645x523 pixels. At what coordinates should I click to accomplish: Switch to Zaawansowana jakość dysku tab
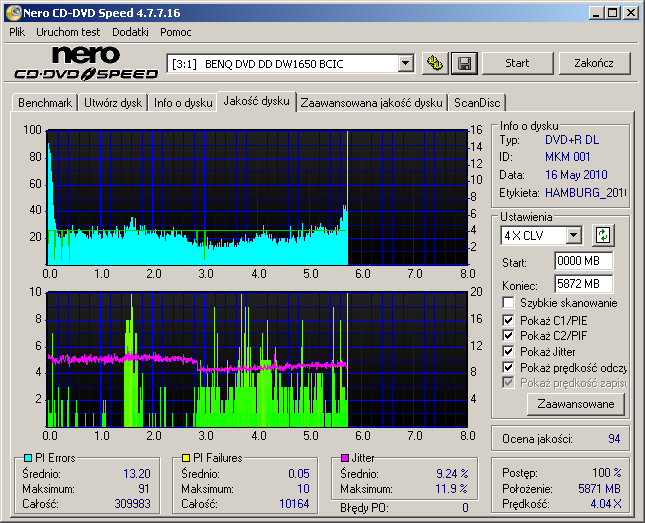pos(371,103)
